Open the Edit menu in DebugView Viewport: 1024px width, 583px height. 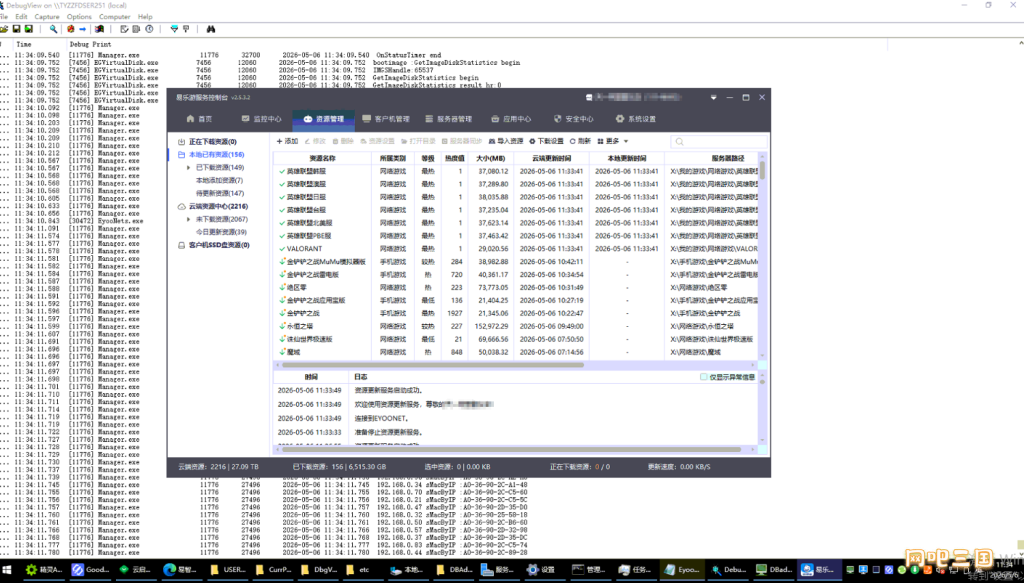click(x=22, y=16)
